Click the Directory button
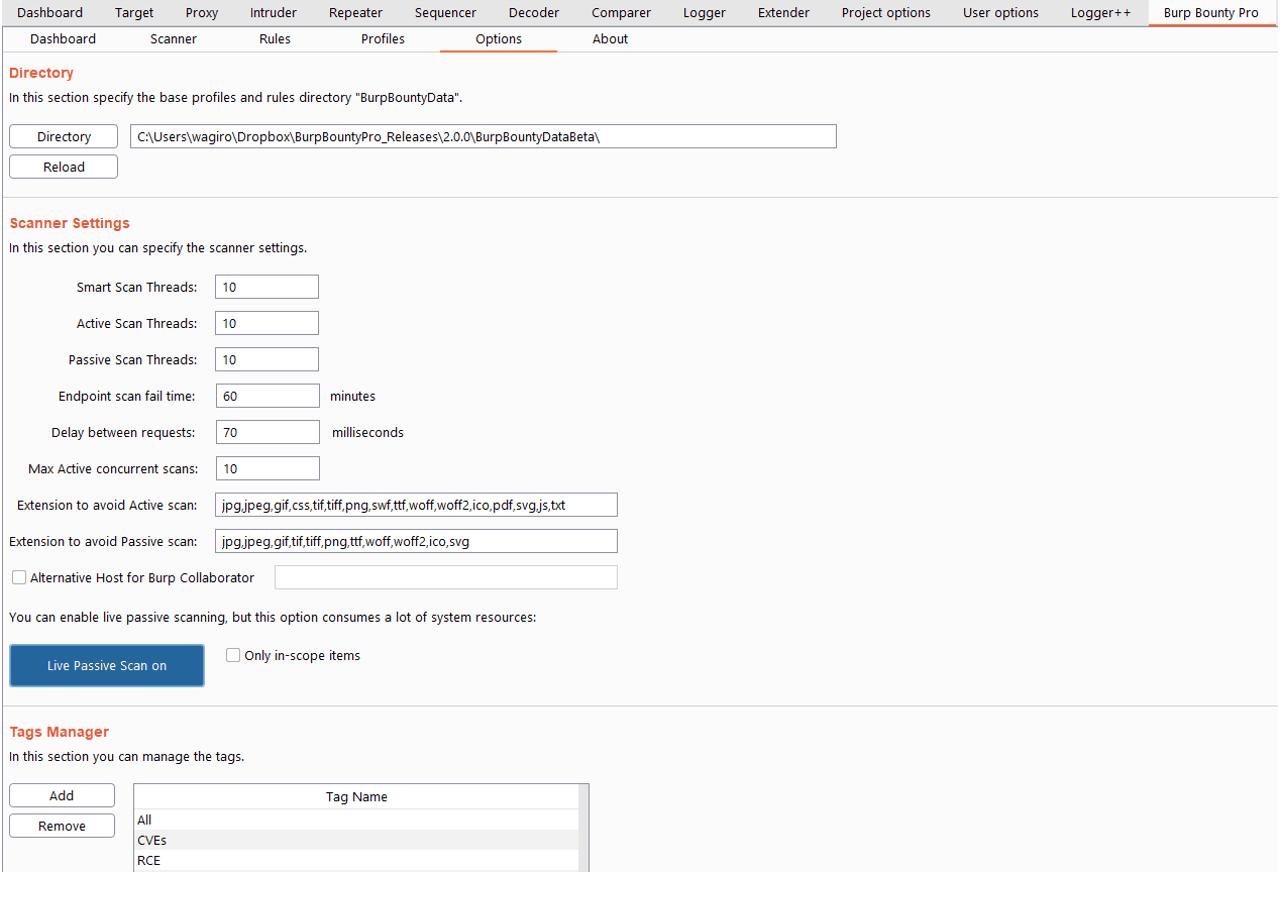 63,136
